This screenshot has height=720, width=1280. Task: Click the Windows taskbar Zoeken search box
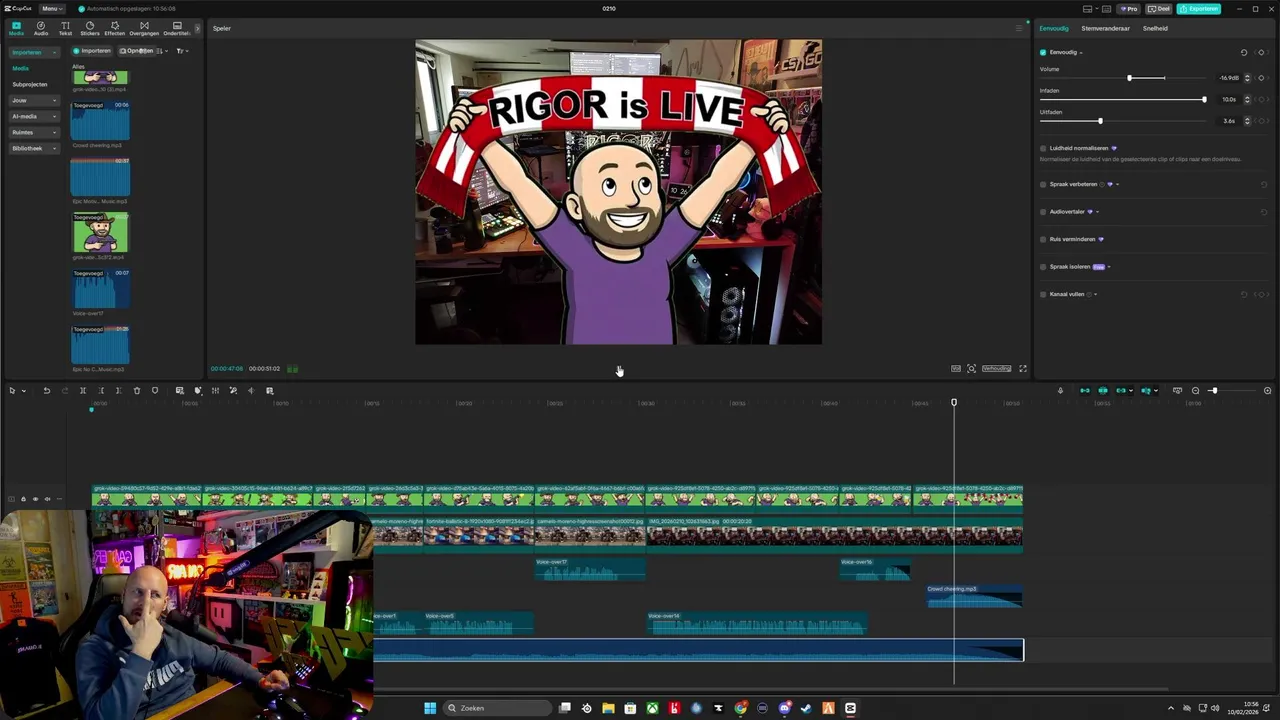click(497, 708)
